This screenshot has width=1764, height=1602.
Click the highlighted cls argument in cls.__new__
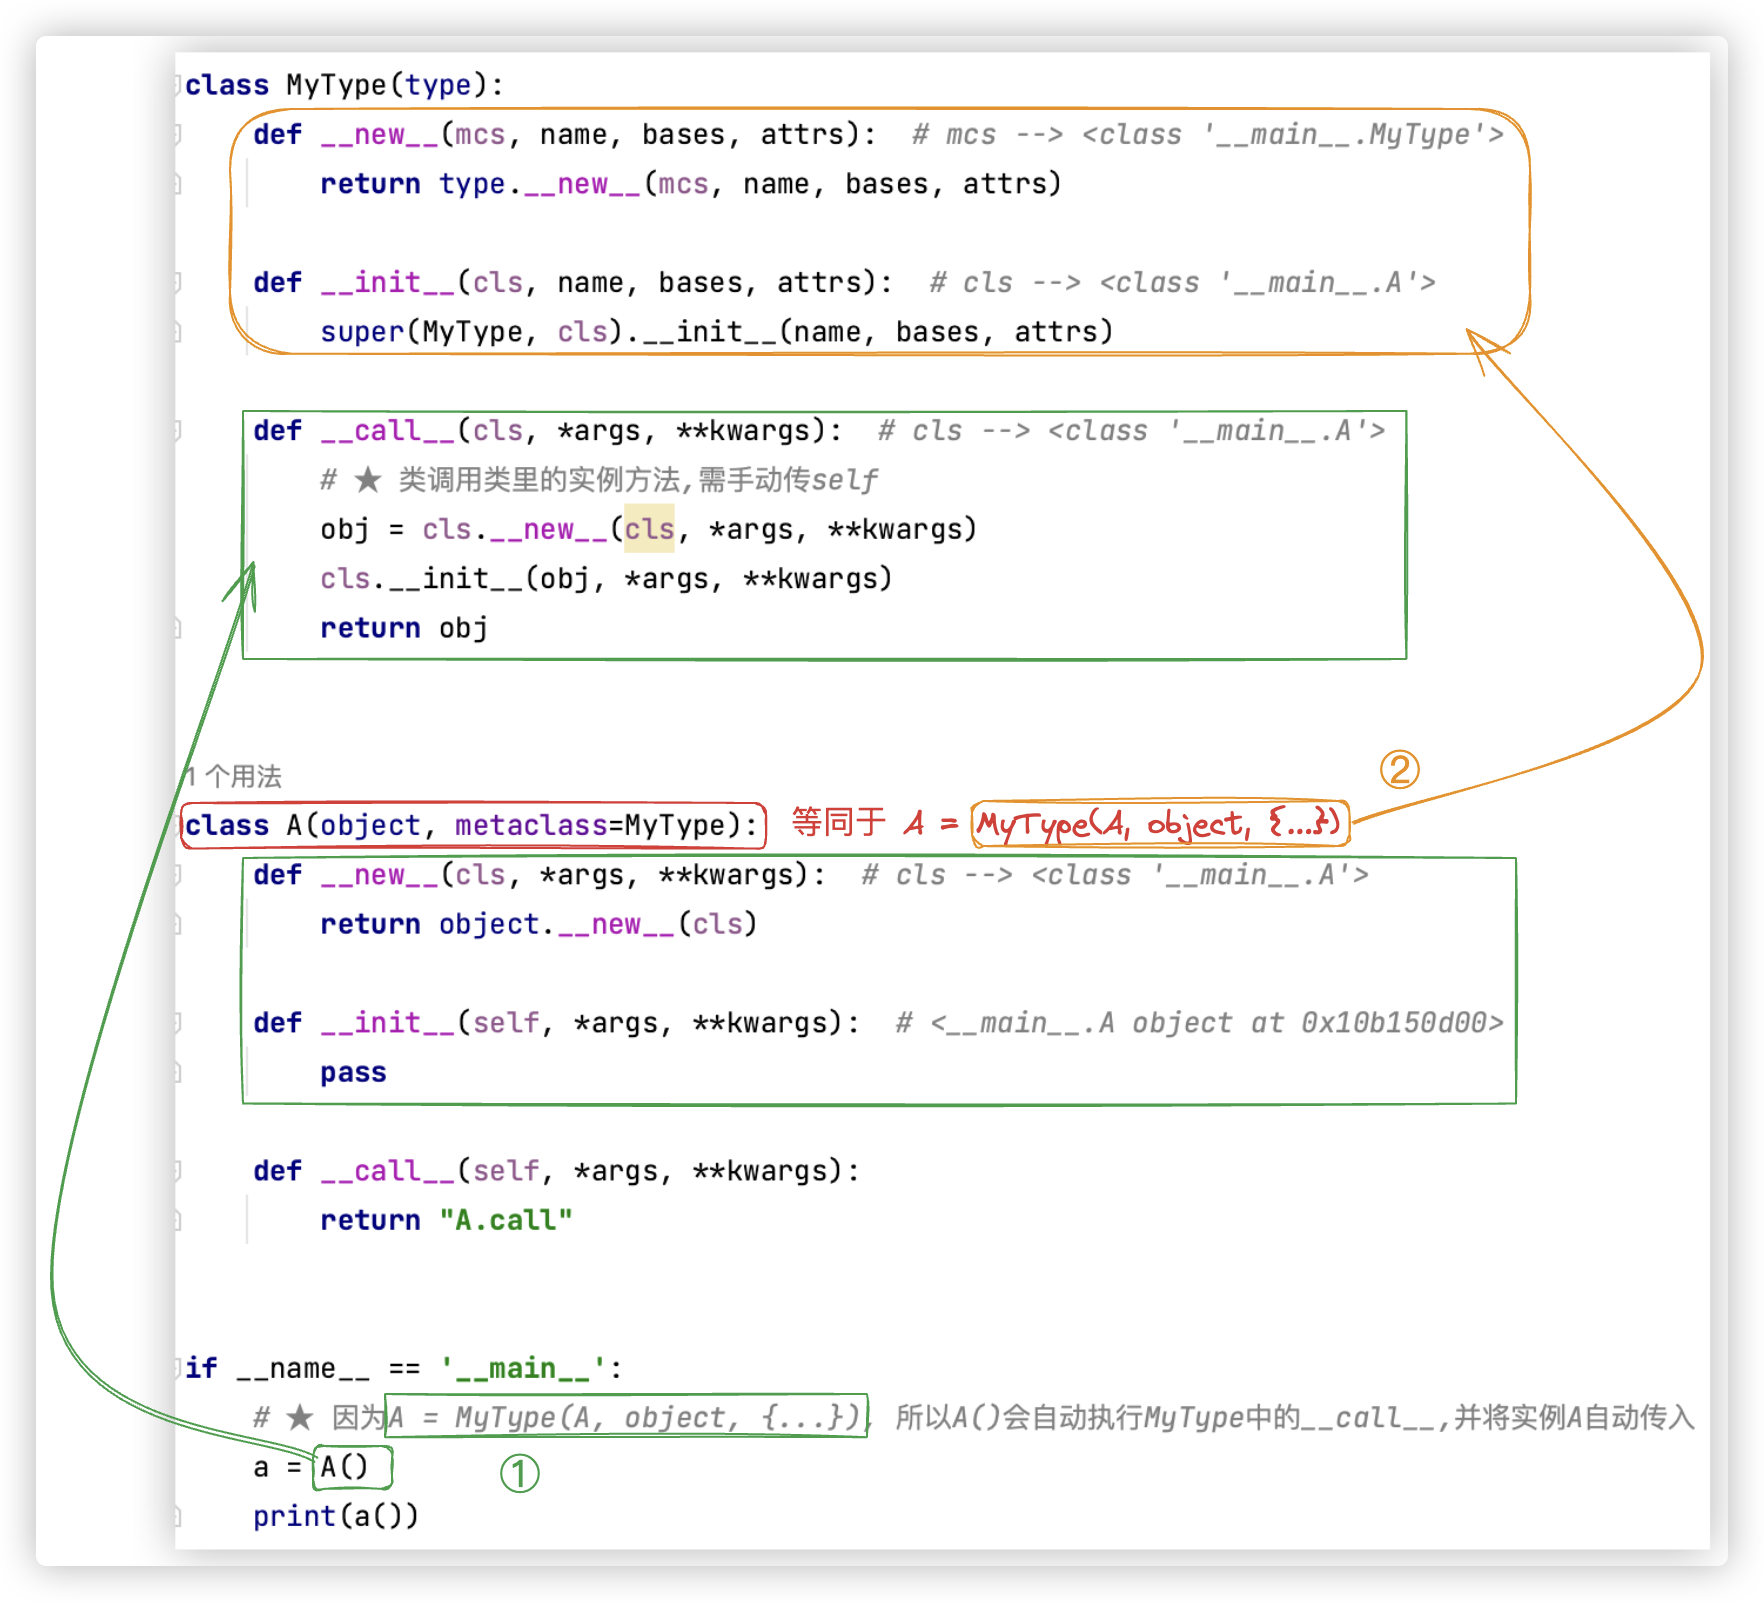coord(649,529)
